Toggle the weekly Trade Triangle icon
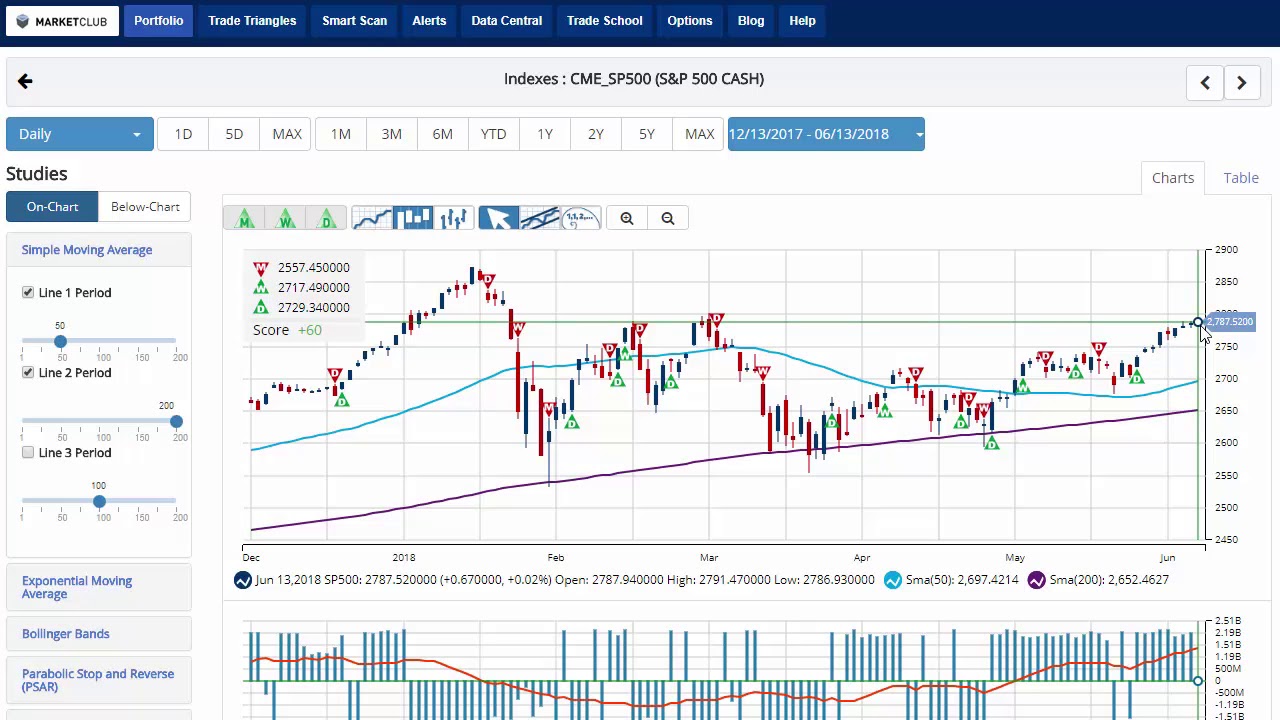The image size is (1280, 720). [x=286, y=218]
